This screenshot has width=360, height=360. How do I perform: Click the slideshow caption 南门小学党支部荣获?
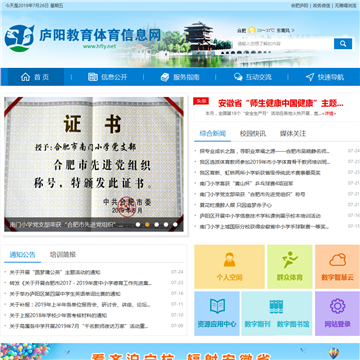65,225
